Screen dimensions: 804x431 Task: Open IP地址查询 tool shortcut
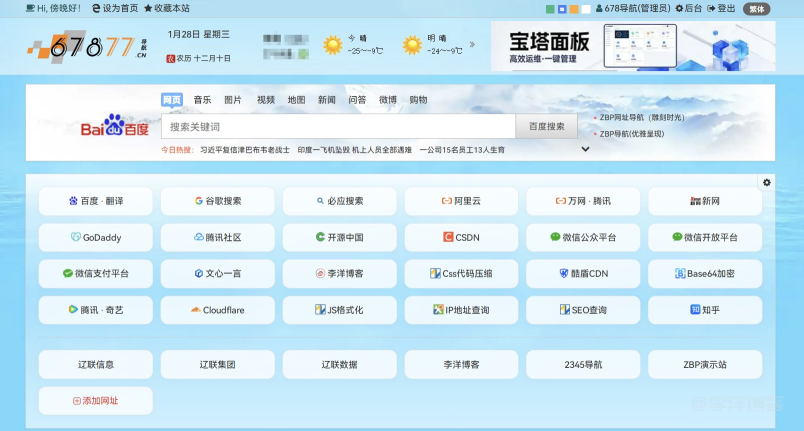point(461,310)
